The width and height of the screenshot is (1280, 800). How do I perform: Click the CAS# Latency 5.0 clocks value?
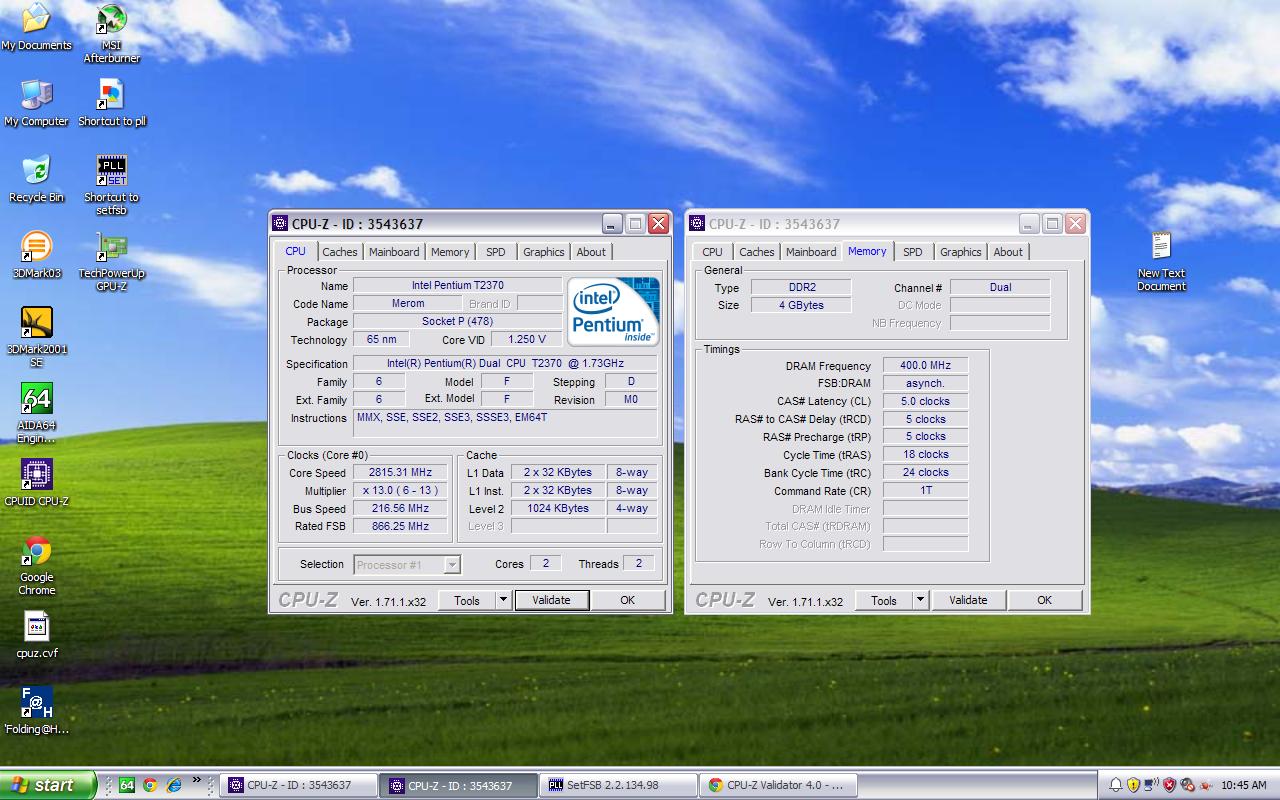pos(925,401)
